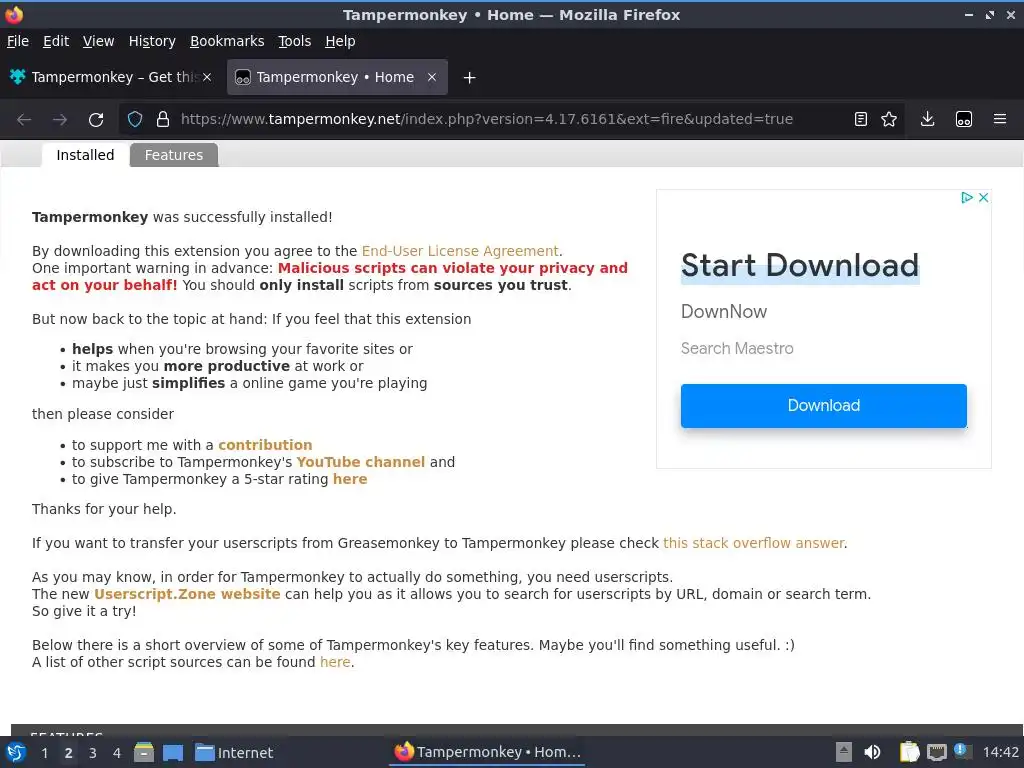Close the 'Tampermonkey • Home' tab
This screenshot has height=768, width=1024.
tap(432, 77)
